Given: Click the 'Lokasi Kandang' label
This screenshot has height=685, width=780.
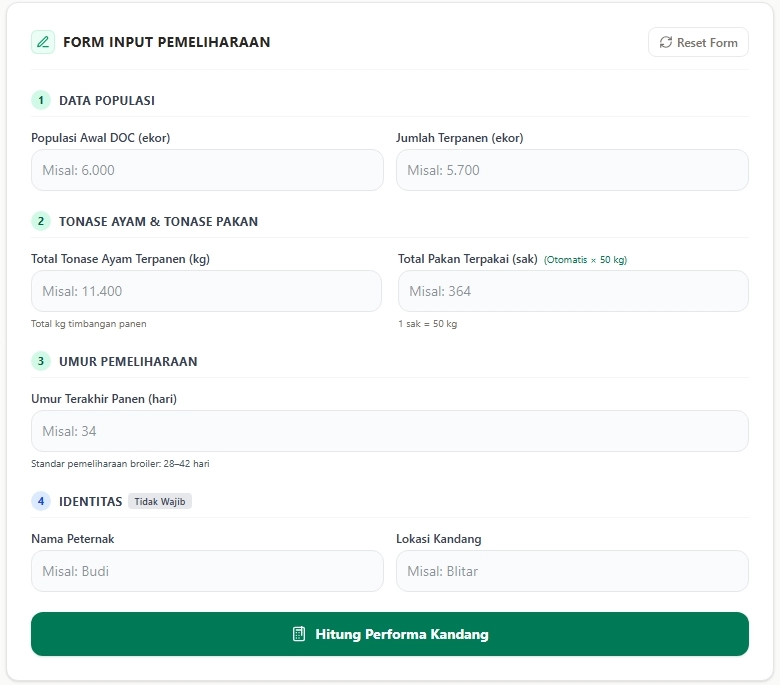Looking at the screenshot, I should 439,539.
